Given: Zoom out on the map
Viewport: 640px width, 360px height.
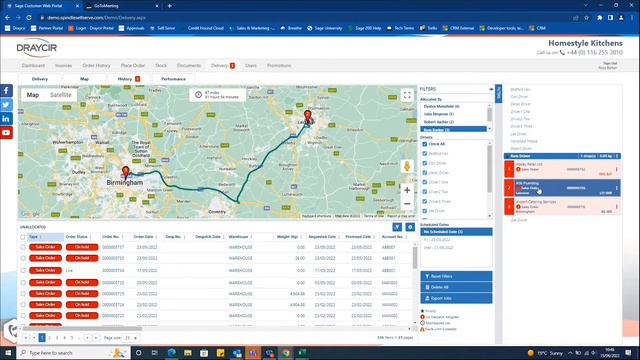Looking at the screenshot, I should [x=407, y=204].
